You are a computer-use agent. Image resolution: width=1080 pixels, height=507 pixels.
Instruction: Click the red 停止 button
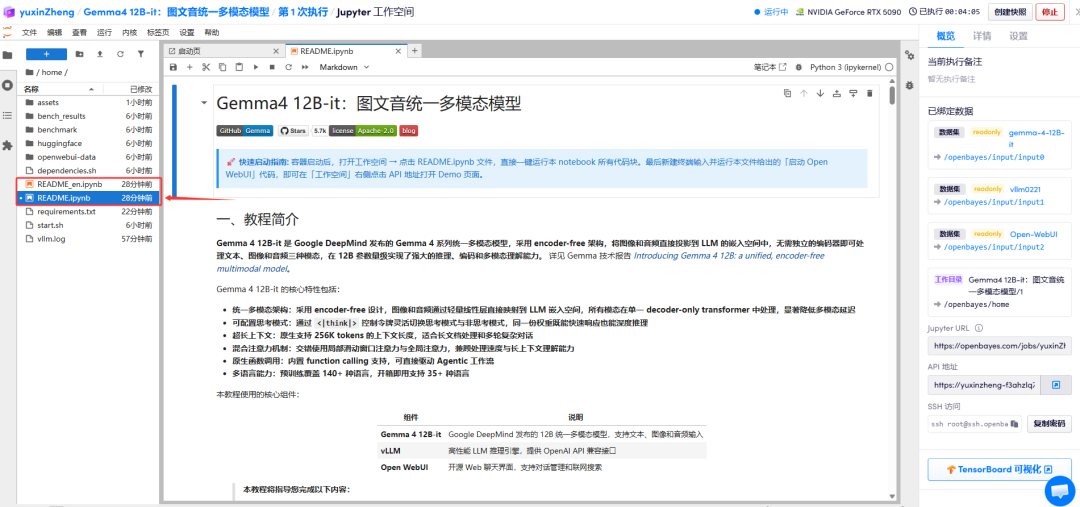pos(1049,12)
